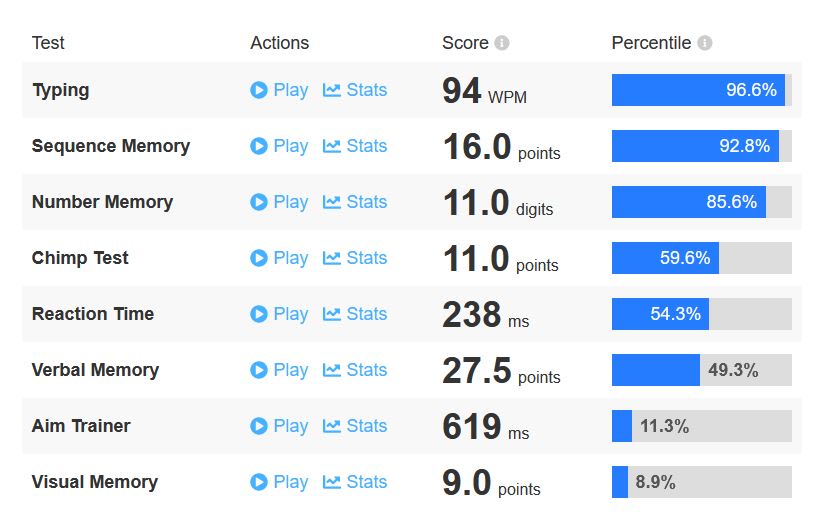Click the Stats chart icon for Aim Trainer
The width and height of the screenshot is (823, 530).
[332, 426]
